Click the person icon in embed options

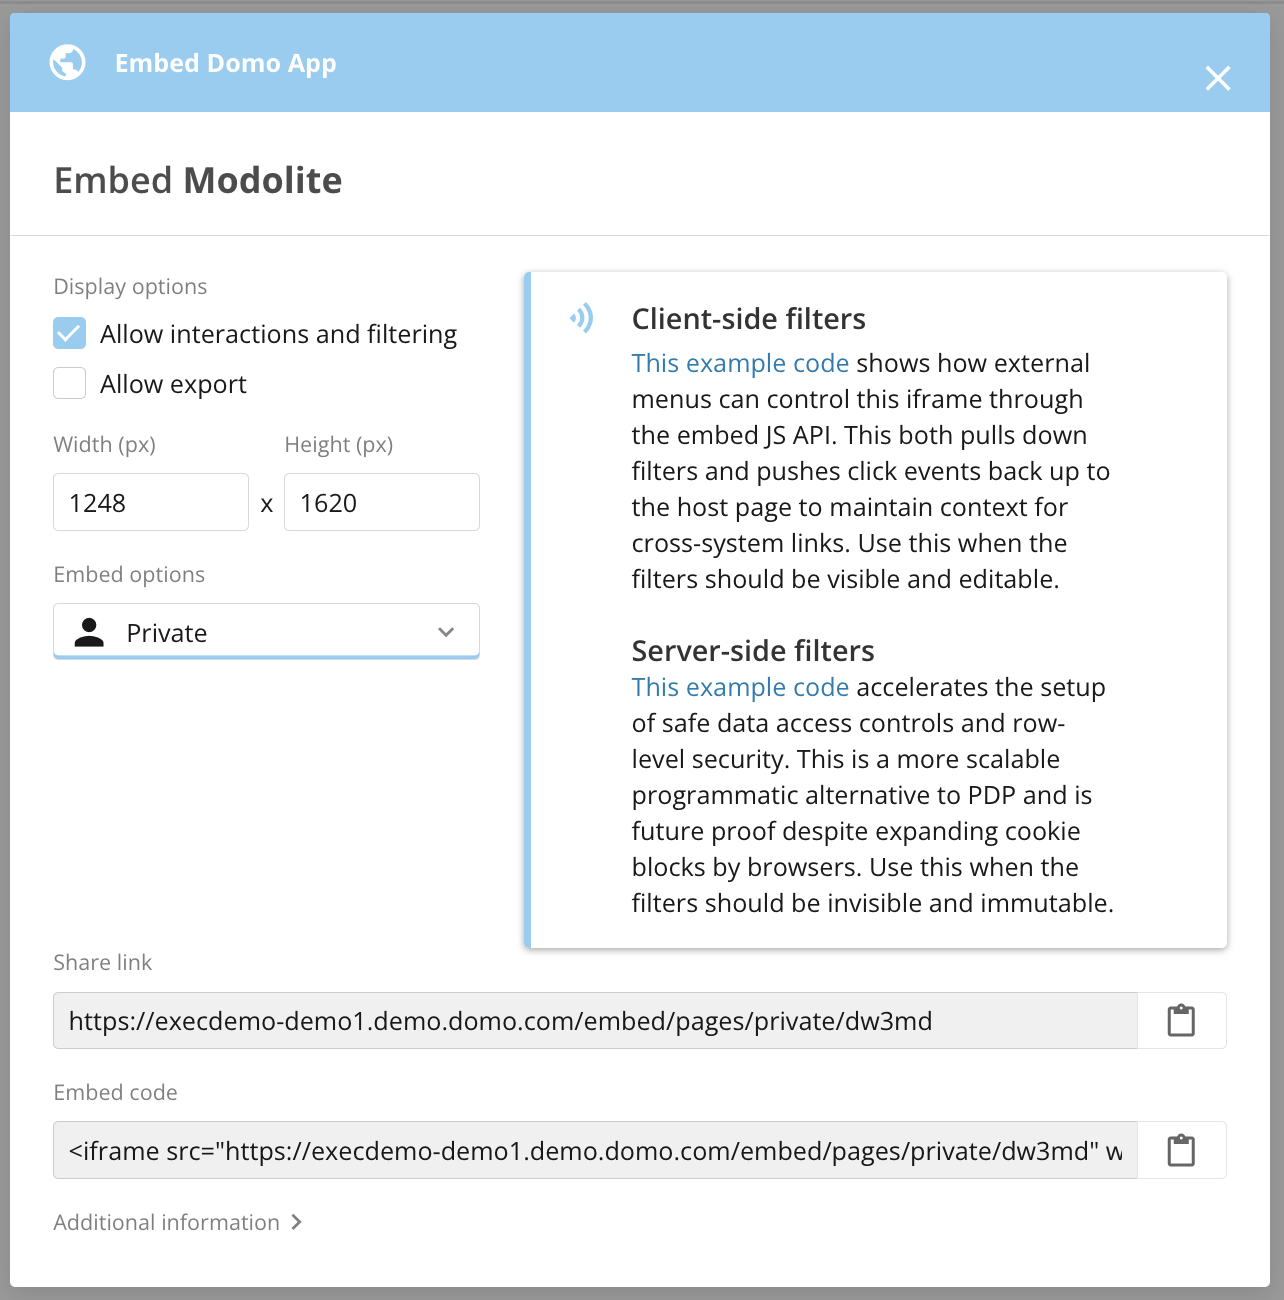(89, 632)
